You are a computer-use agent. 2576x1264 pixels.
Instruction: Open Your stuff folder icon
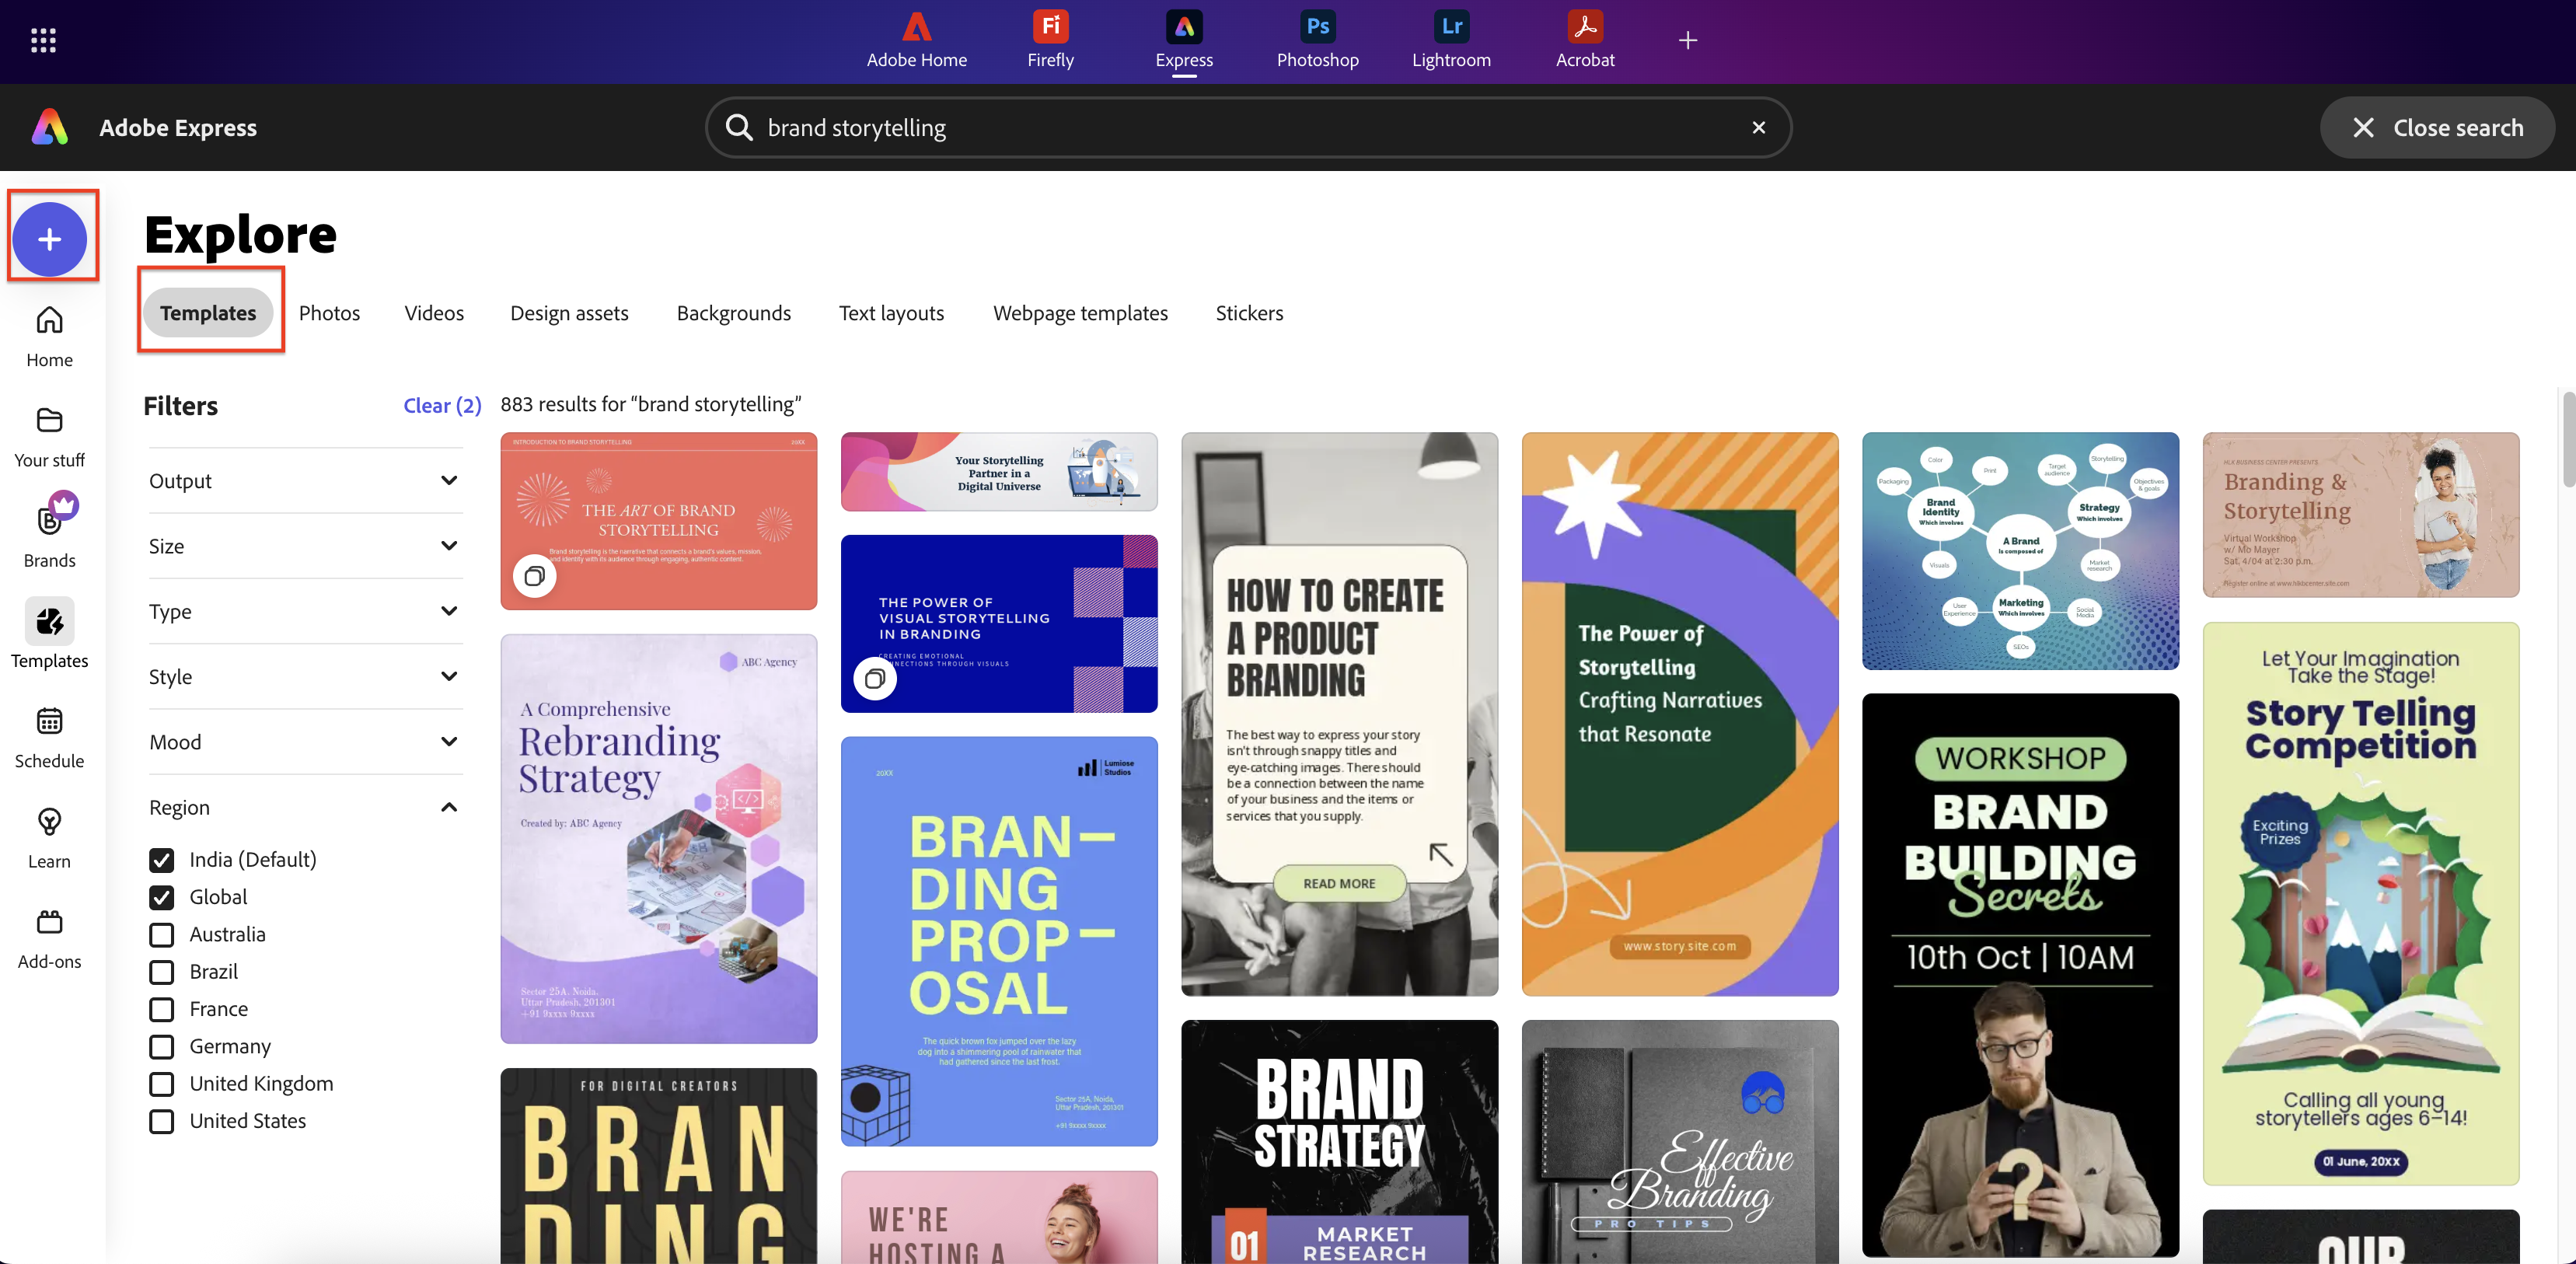pos(49,436)
